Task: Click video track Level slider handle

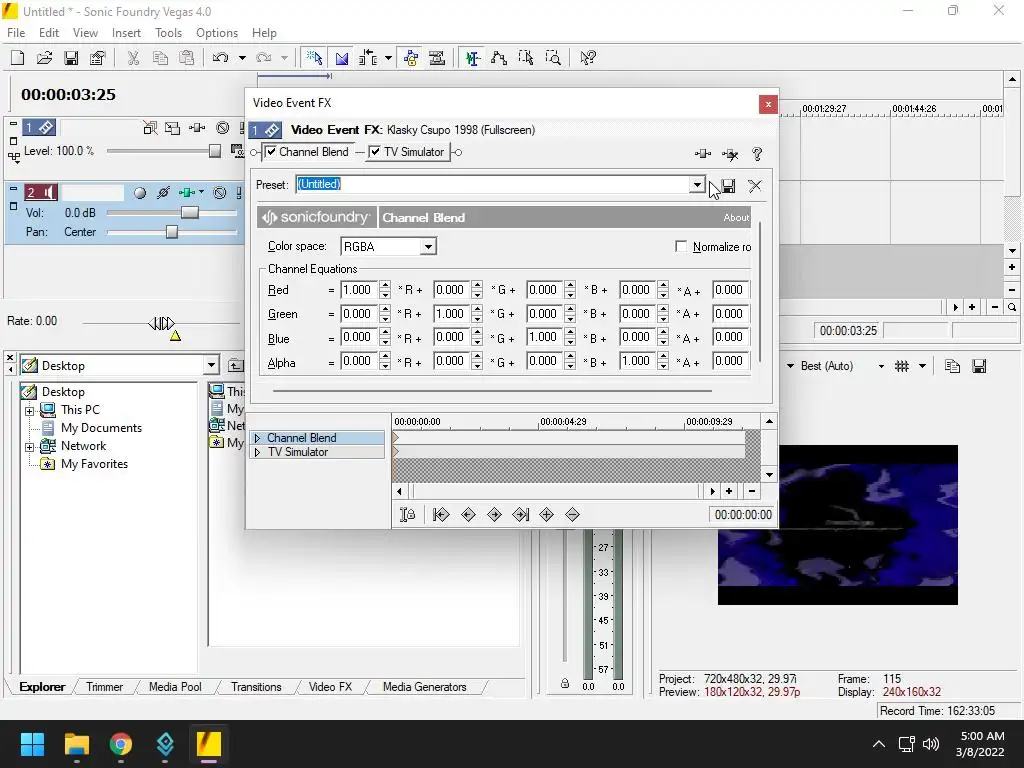Action: coord(214,152)
